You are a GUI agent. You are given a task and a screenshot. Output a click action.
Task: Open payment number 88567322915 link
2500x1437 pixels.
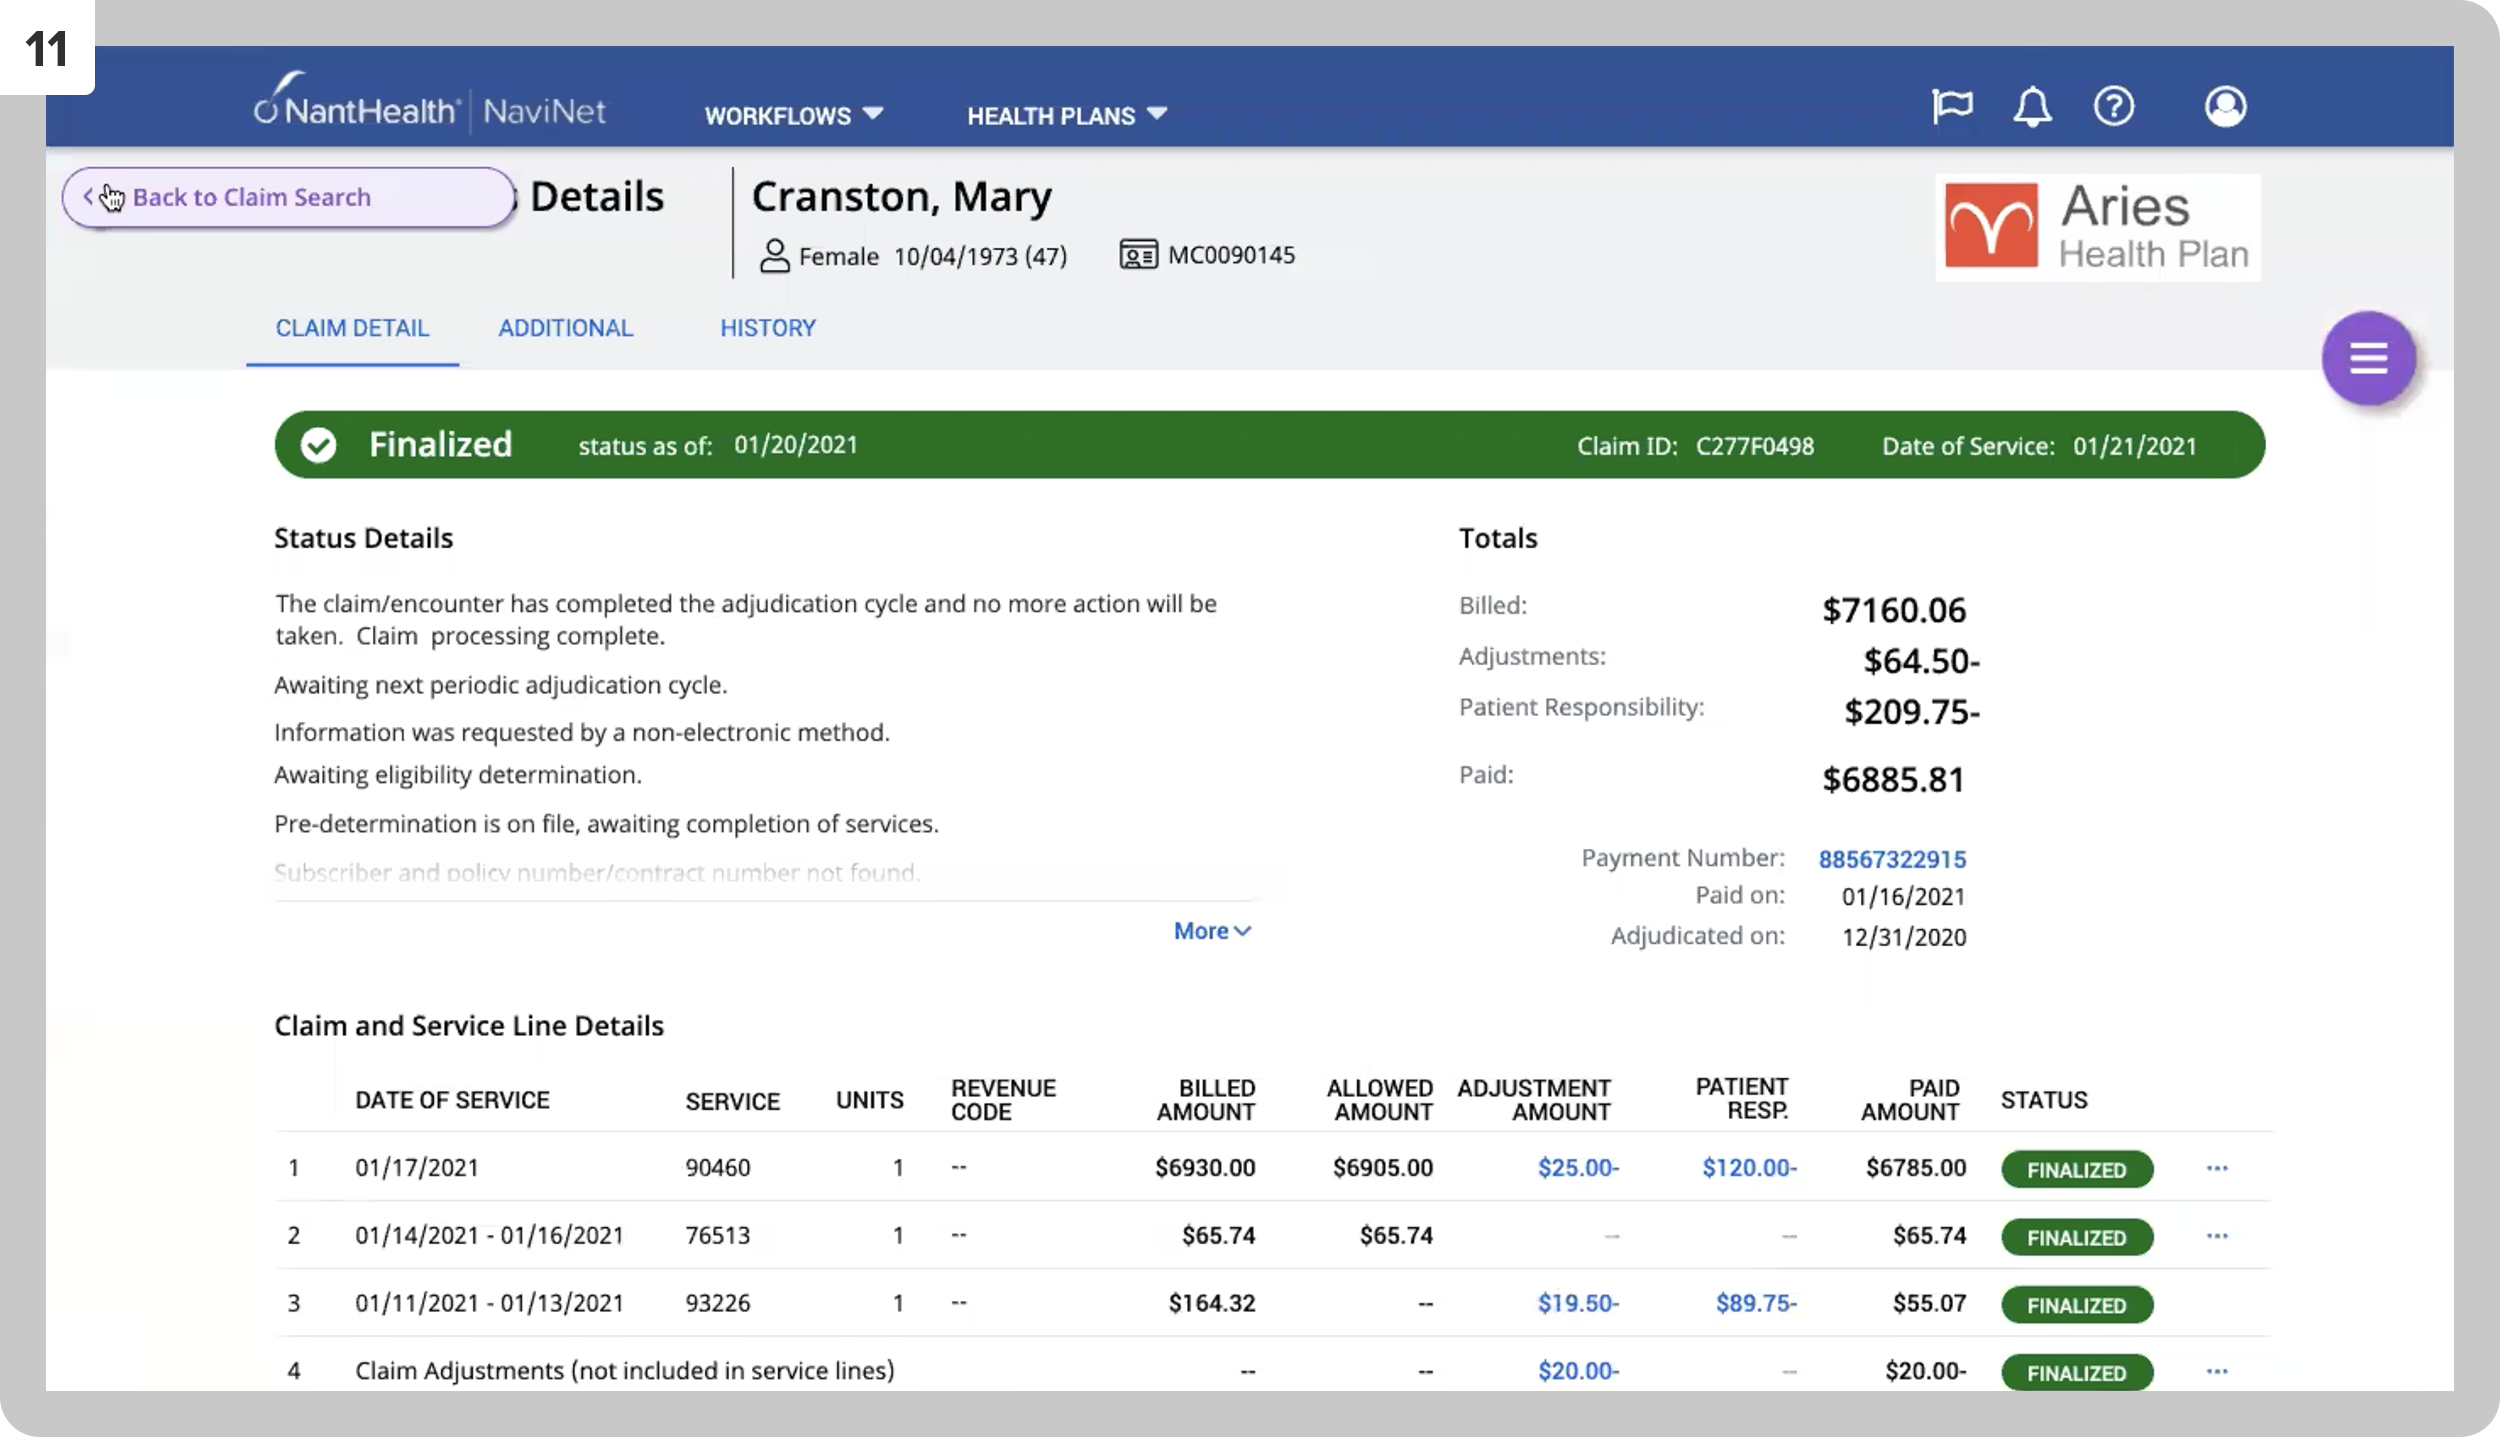1892,859
